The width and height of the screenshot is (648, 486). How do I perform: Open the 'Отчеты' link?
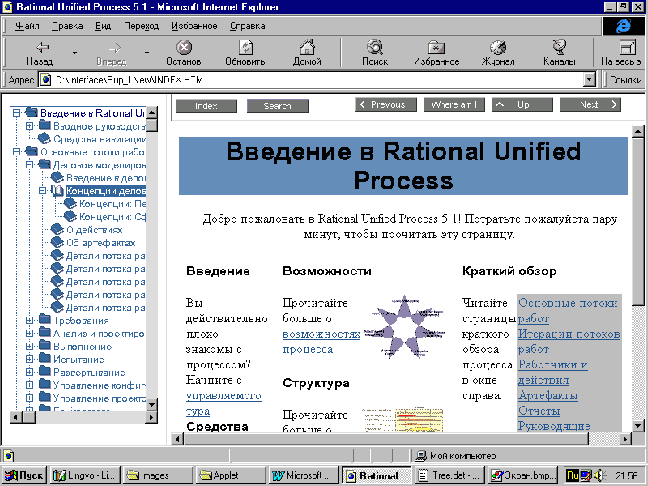(539, 411)
